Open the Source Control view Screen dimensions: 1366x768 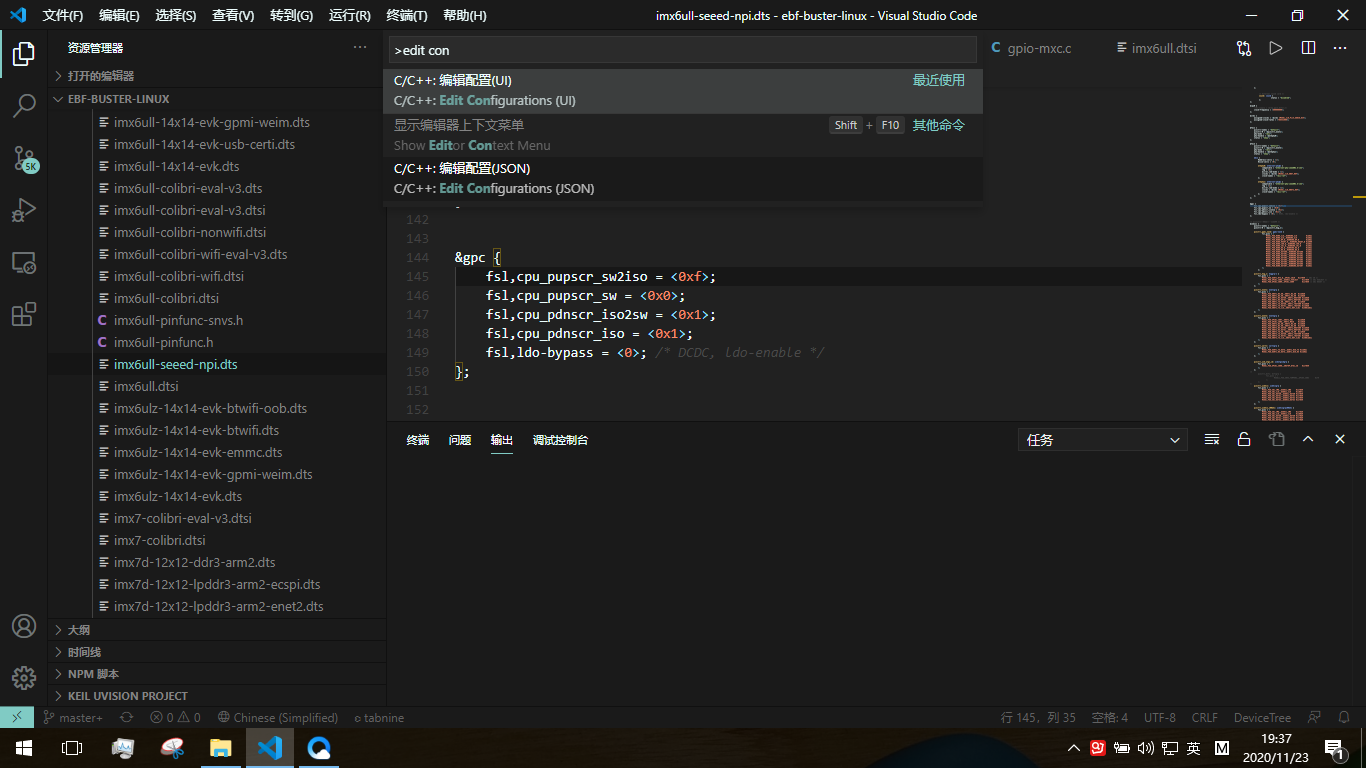(24, 158)
